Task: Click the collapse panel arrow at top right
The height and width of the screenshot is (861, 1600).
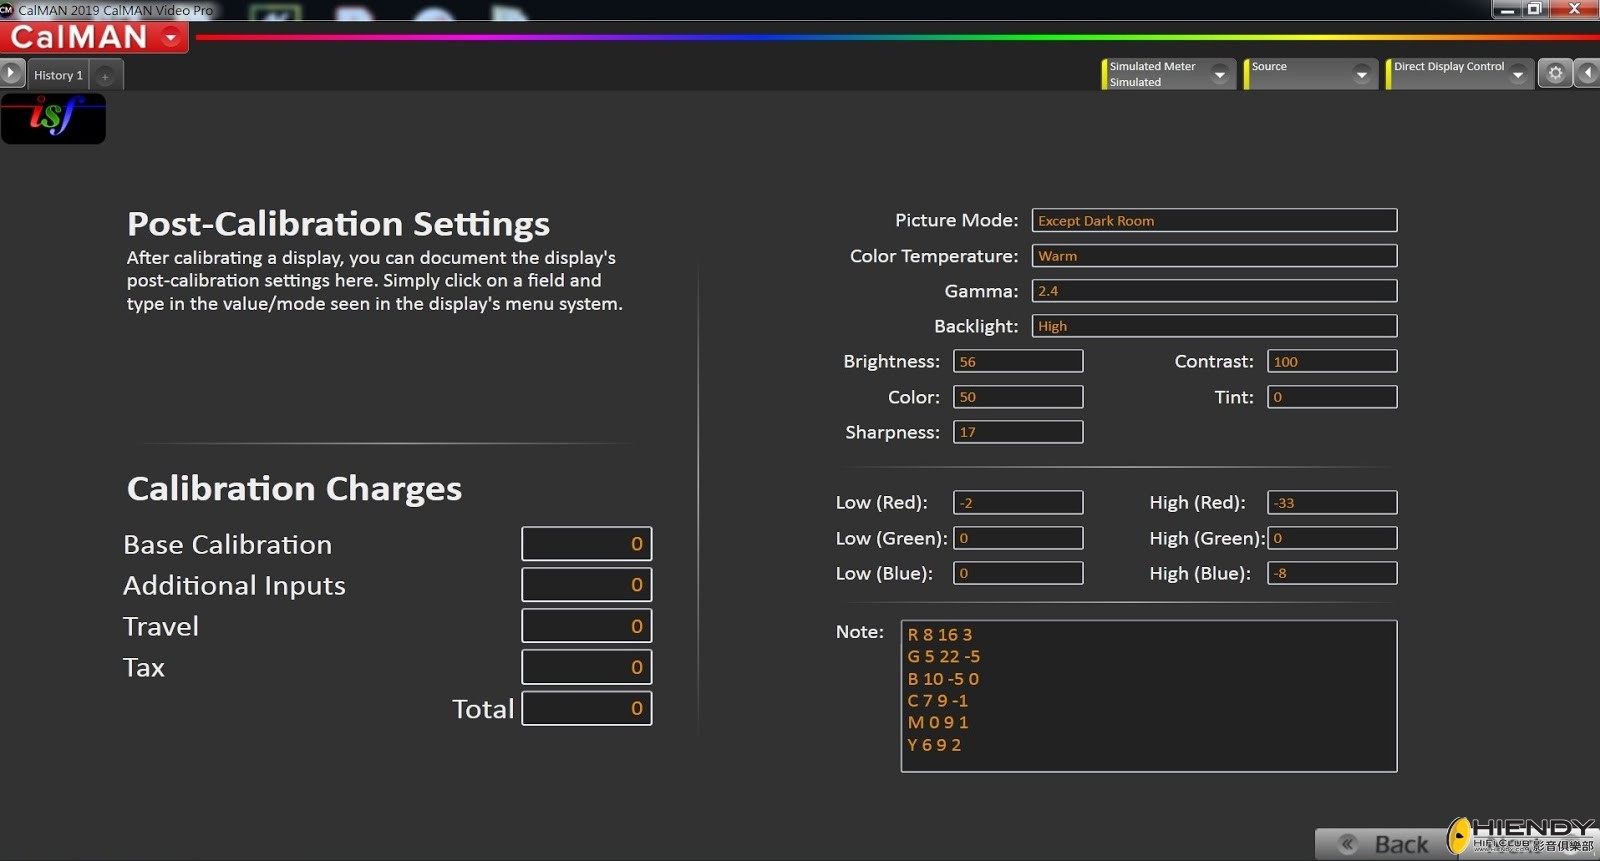Action: pos(1587,73)
